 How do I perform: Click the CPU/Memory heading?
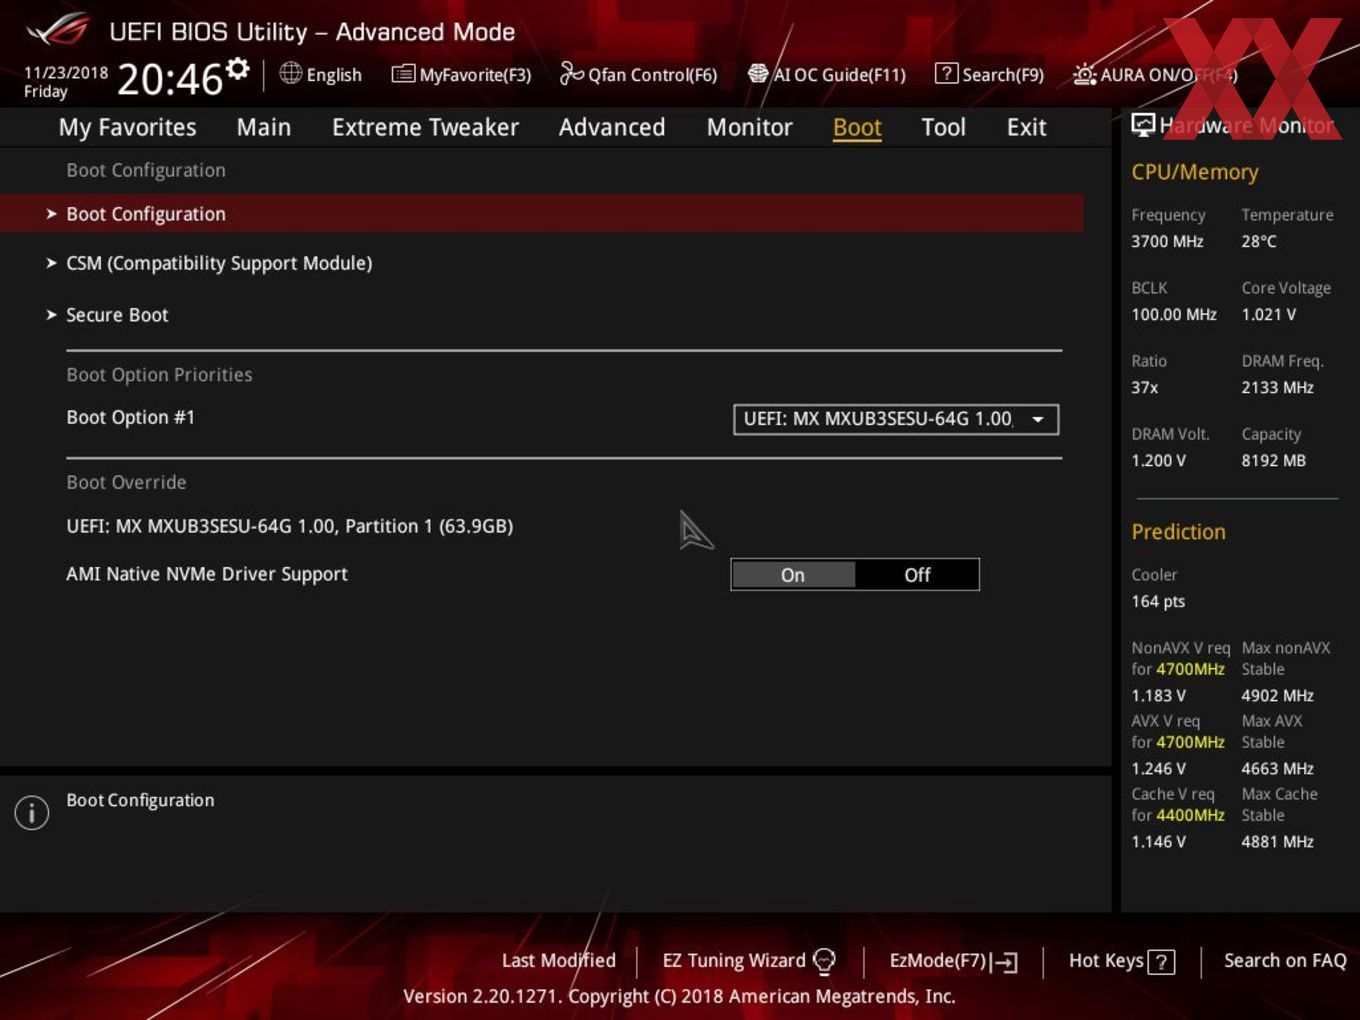(1195, 172)
